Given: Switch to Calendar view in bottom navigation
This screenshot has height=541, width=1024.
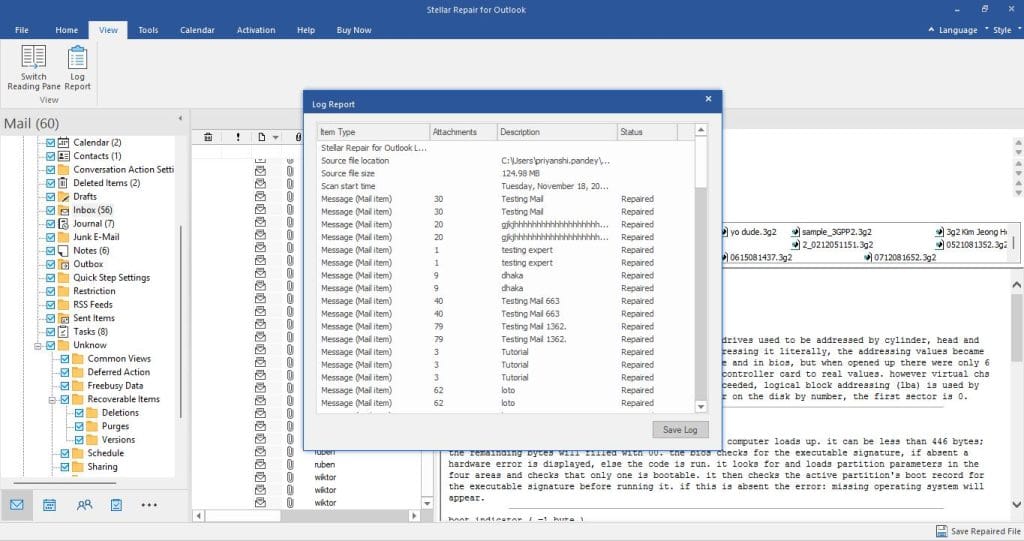Looking at the screenshot, I should tap(50, 505).
